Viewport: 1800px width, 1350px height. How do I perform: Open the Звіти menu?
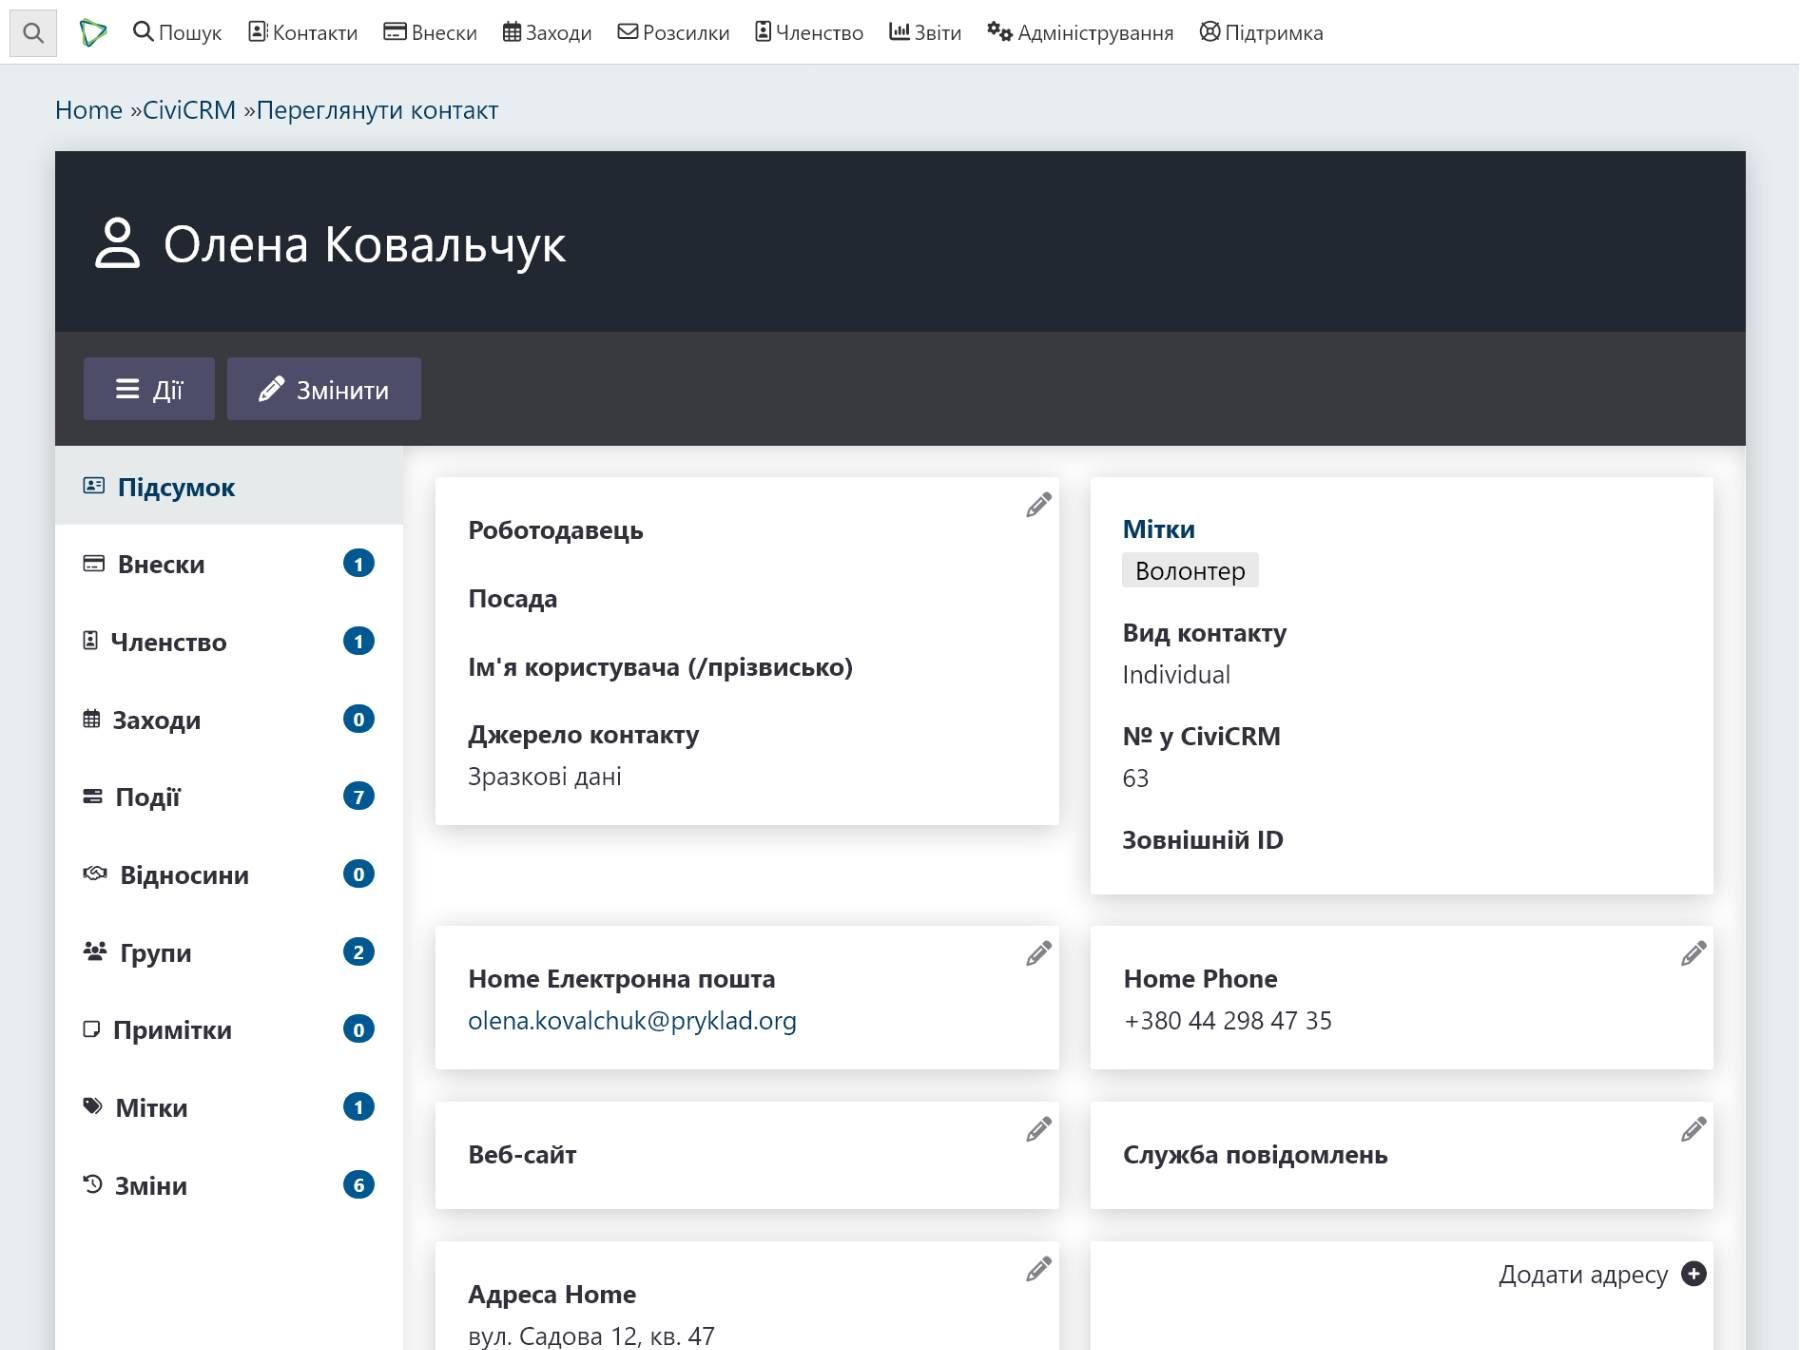pos(925,33)
